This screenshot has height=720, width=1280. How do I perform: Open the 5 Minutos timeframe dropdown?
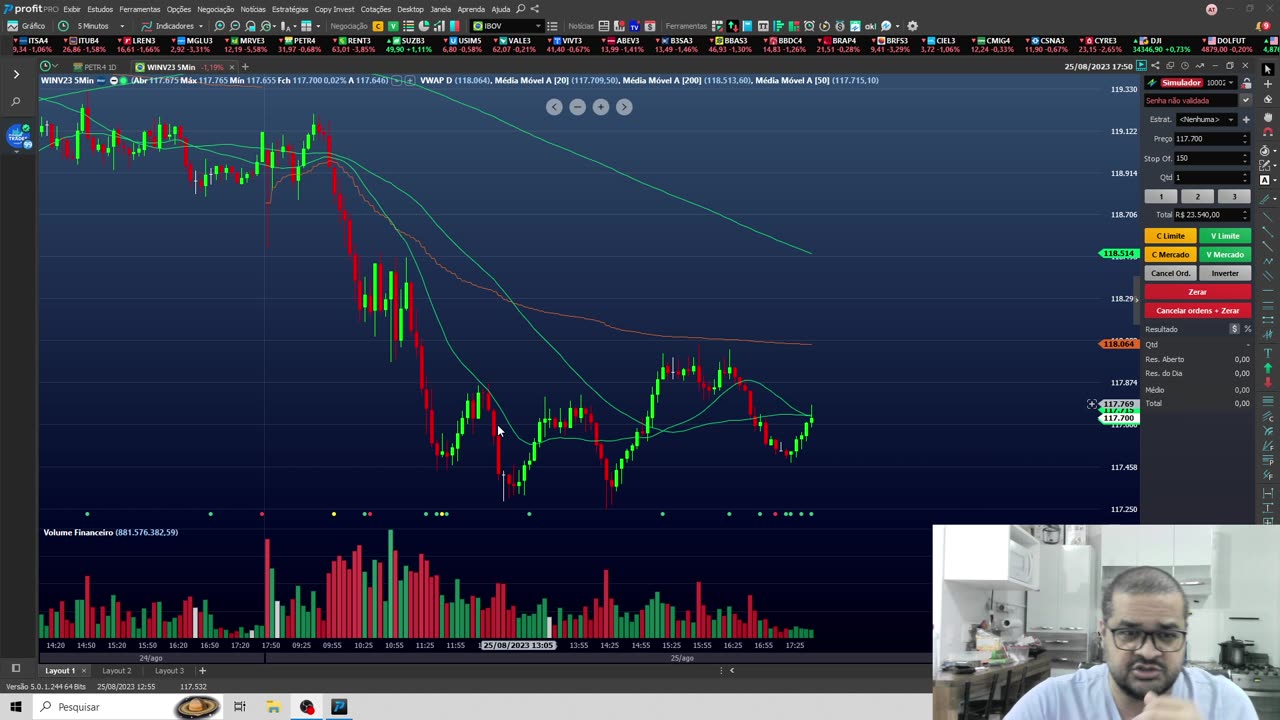91,26
